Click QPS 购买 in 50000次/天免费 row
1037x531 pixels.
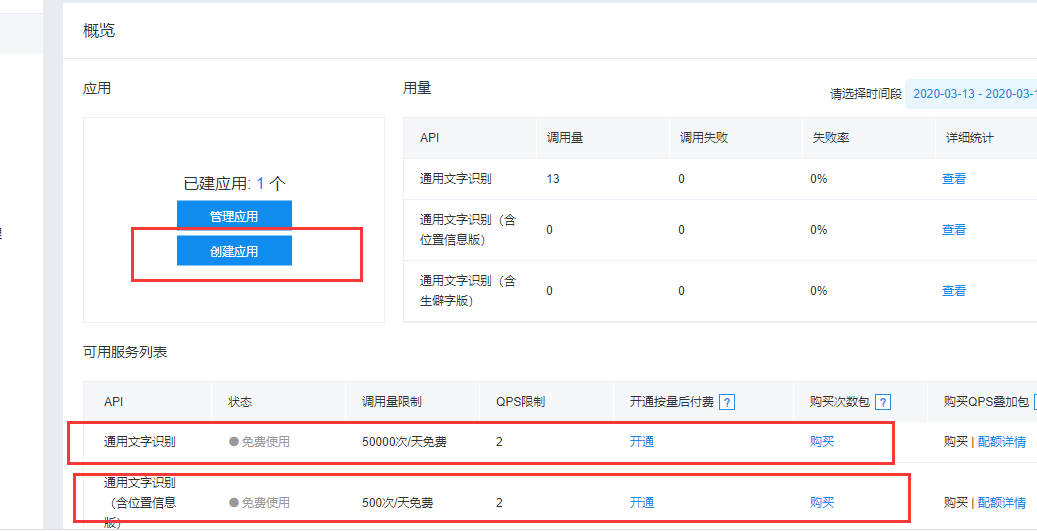pyautogui.click(x=956, y=442)
